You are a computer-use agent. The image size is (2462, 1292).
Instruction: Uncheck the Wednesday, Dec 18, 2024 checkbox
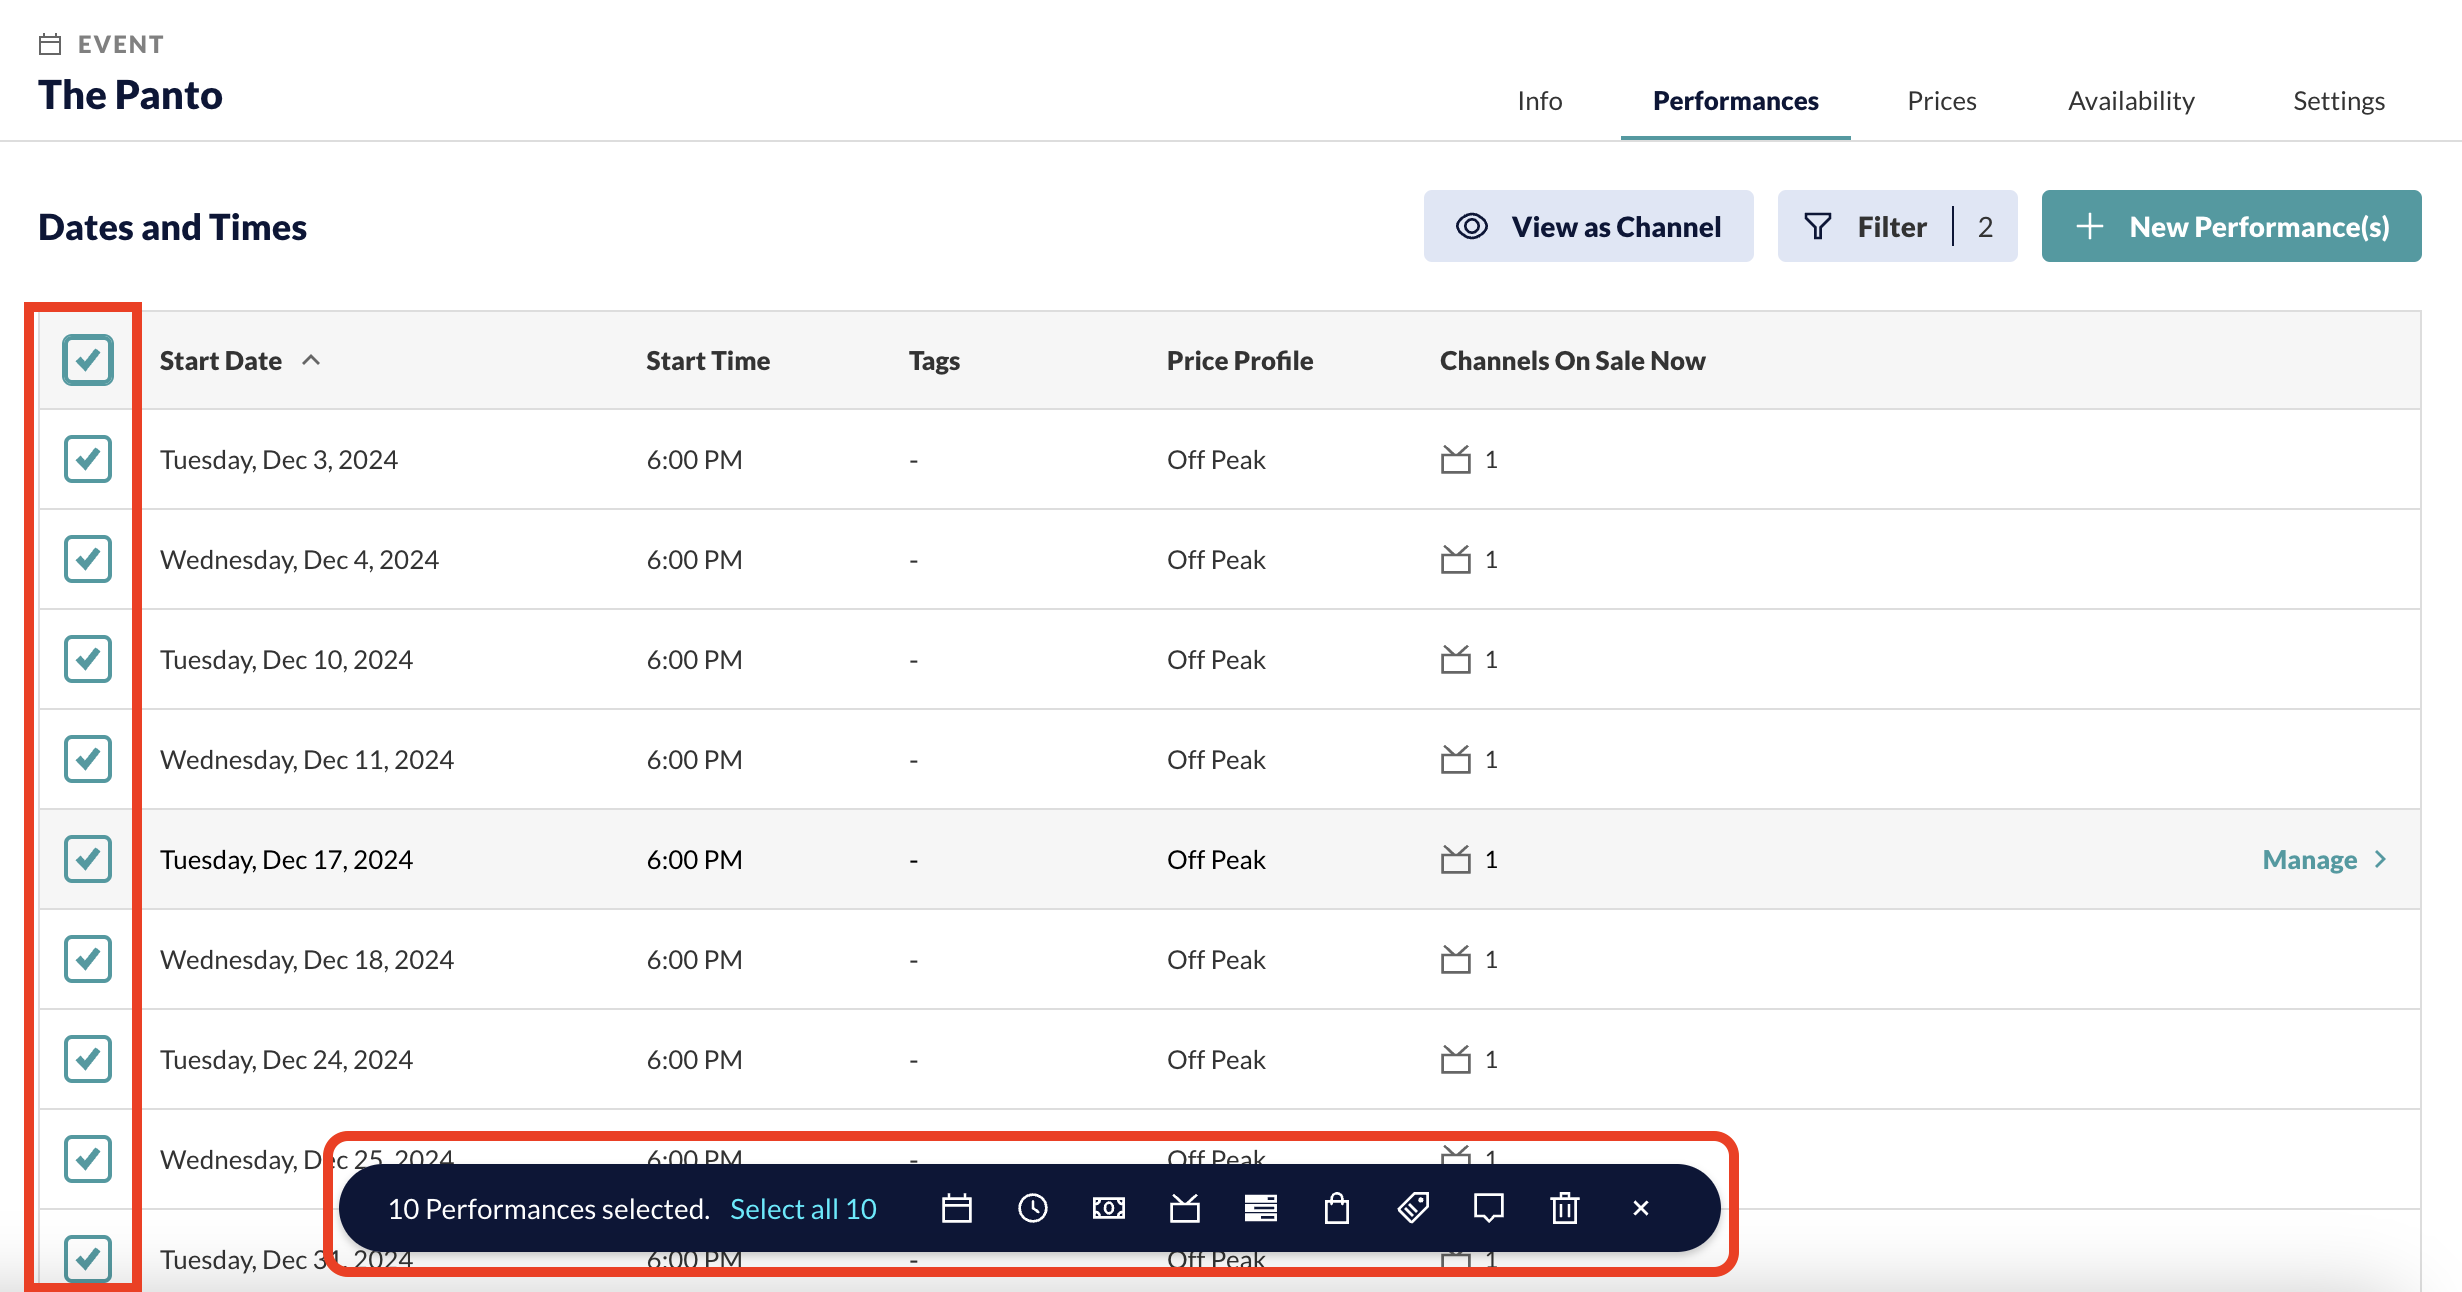[88, 959]
